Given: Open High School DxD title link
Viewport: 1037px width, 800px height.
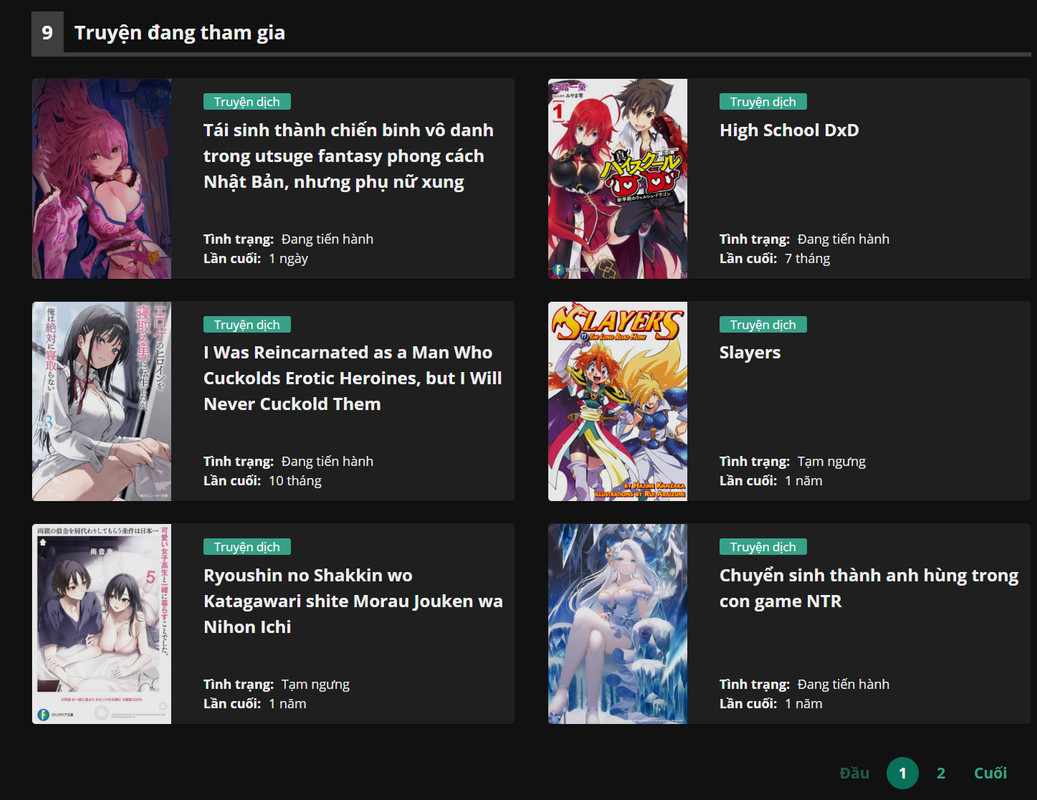Looking at the screenshot, I should [789, 130].
